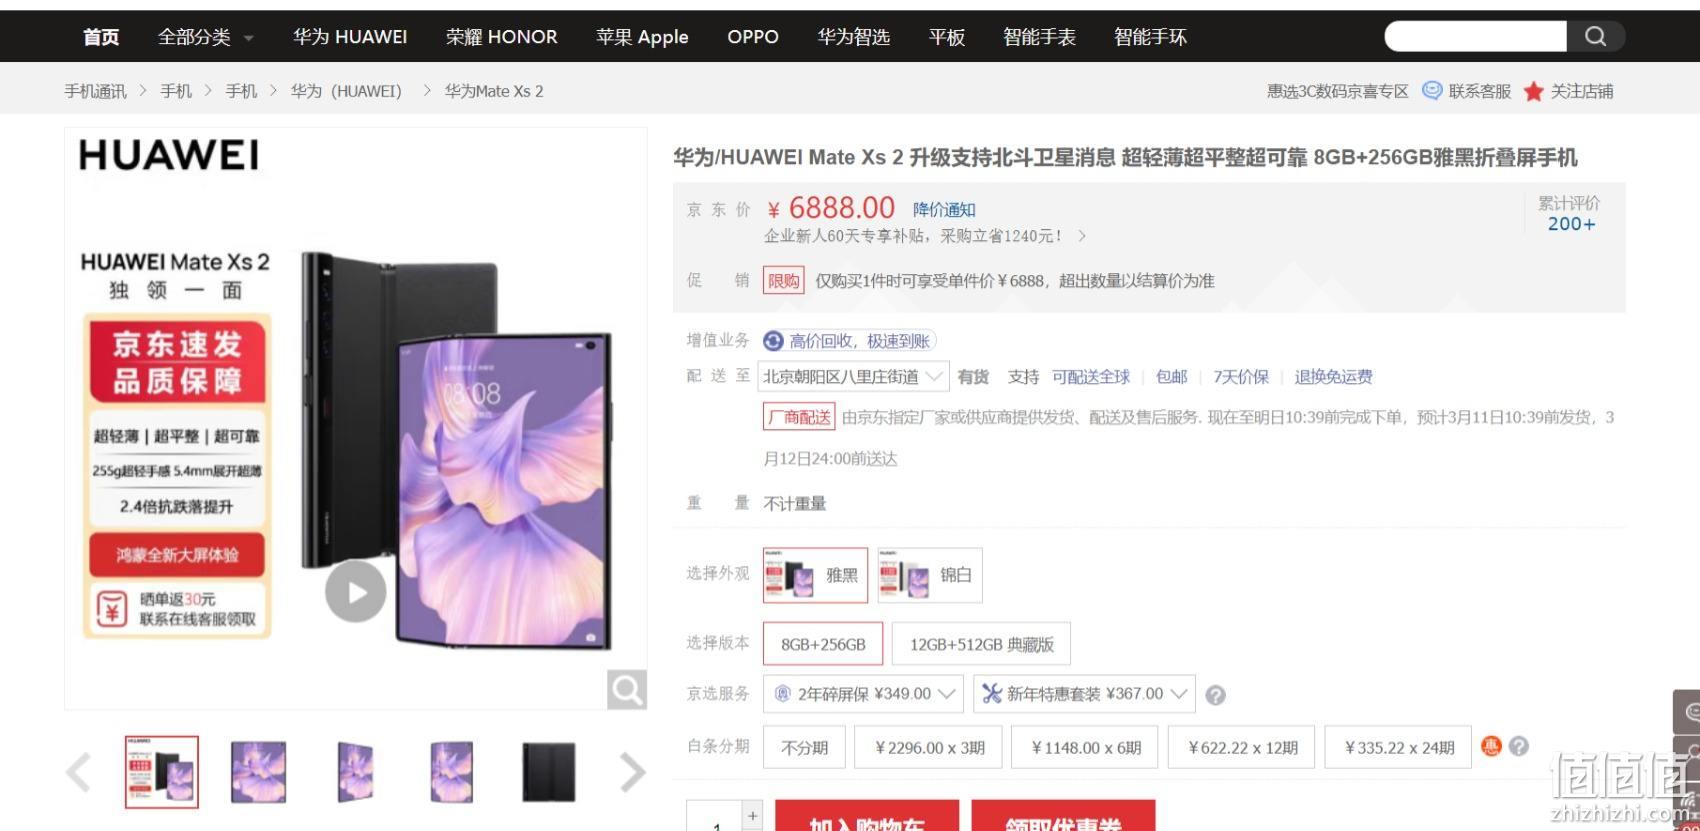The image size is (1700, 831).
Task: Expand the enterprise subsidy details arrow
Action: click(x=1082, y=236)
